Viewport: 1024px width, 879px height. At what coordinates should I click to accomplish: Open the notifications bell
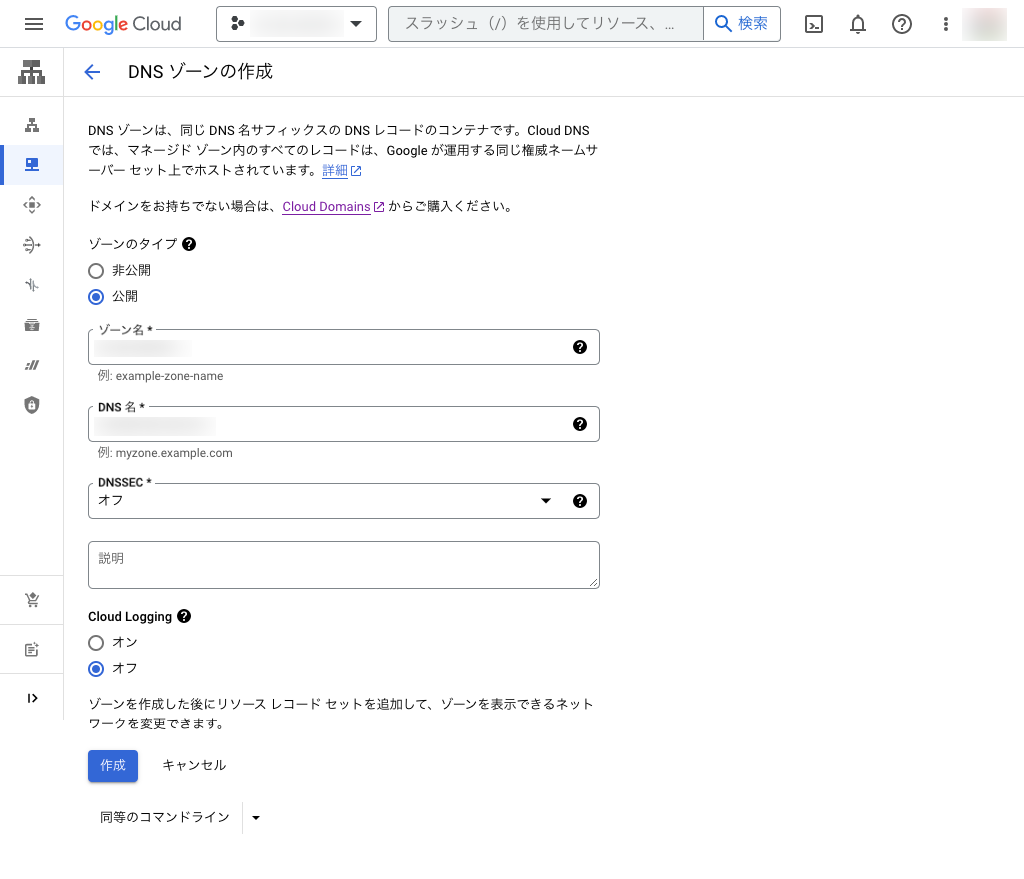click(x=858, y=24)
